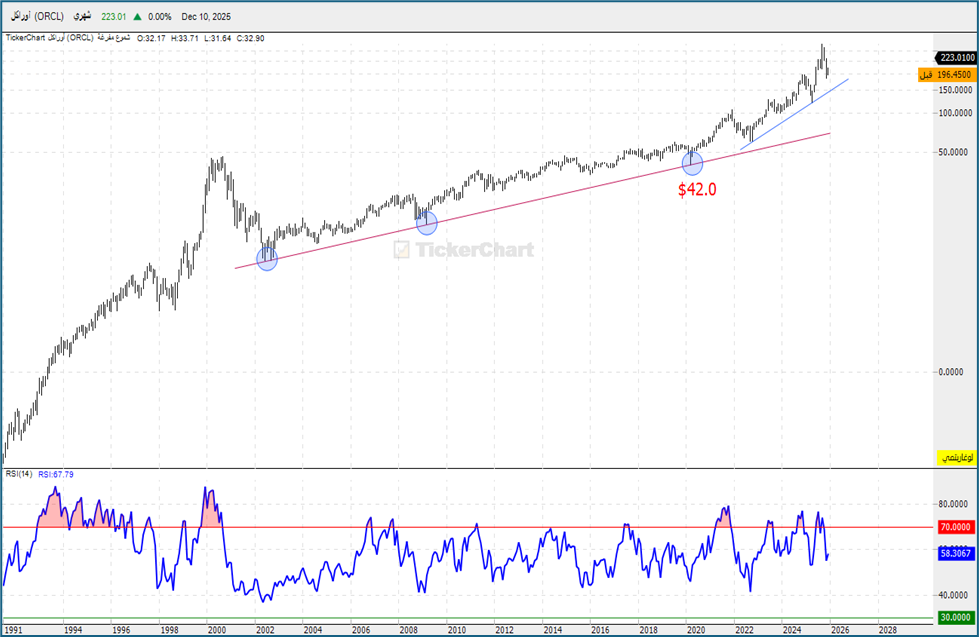This screenshot has width=979, height=637.
Task: Click the ORCL symbol name in header
Action: point(37,16)
